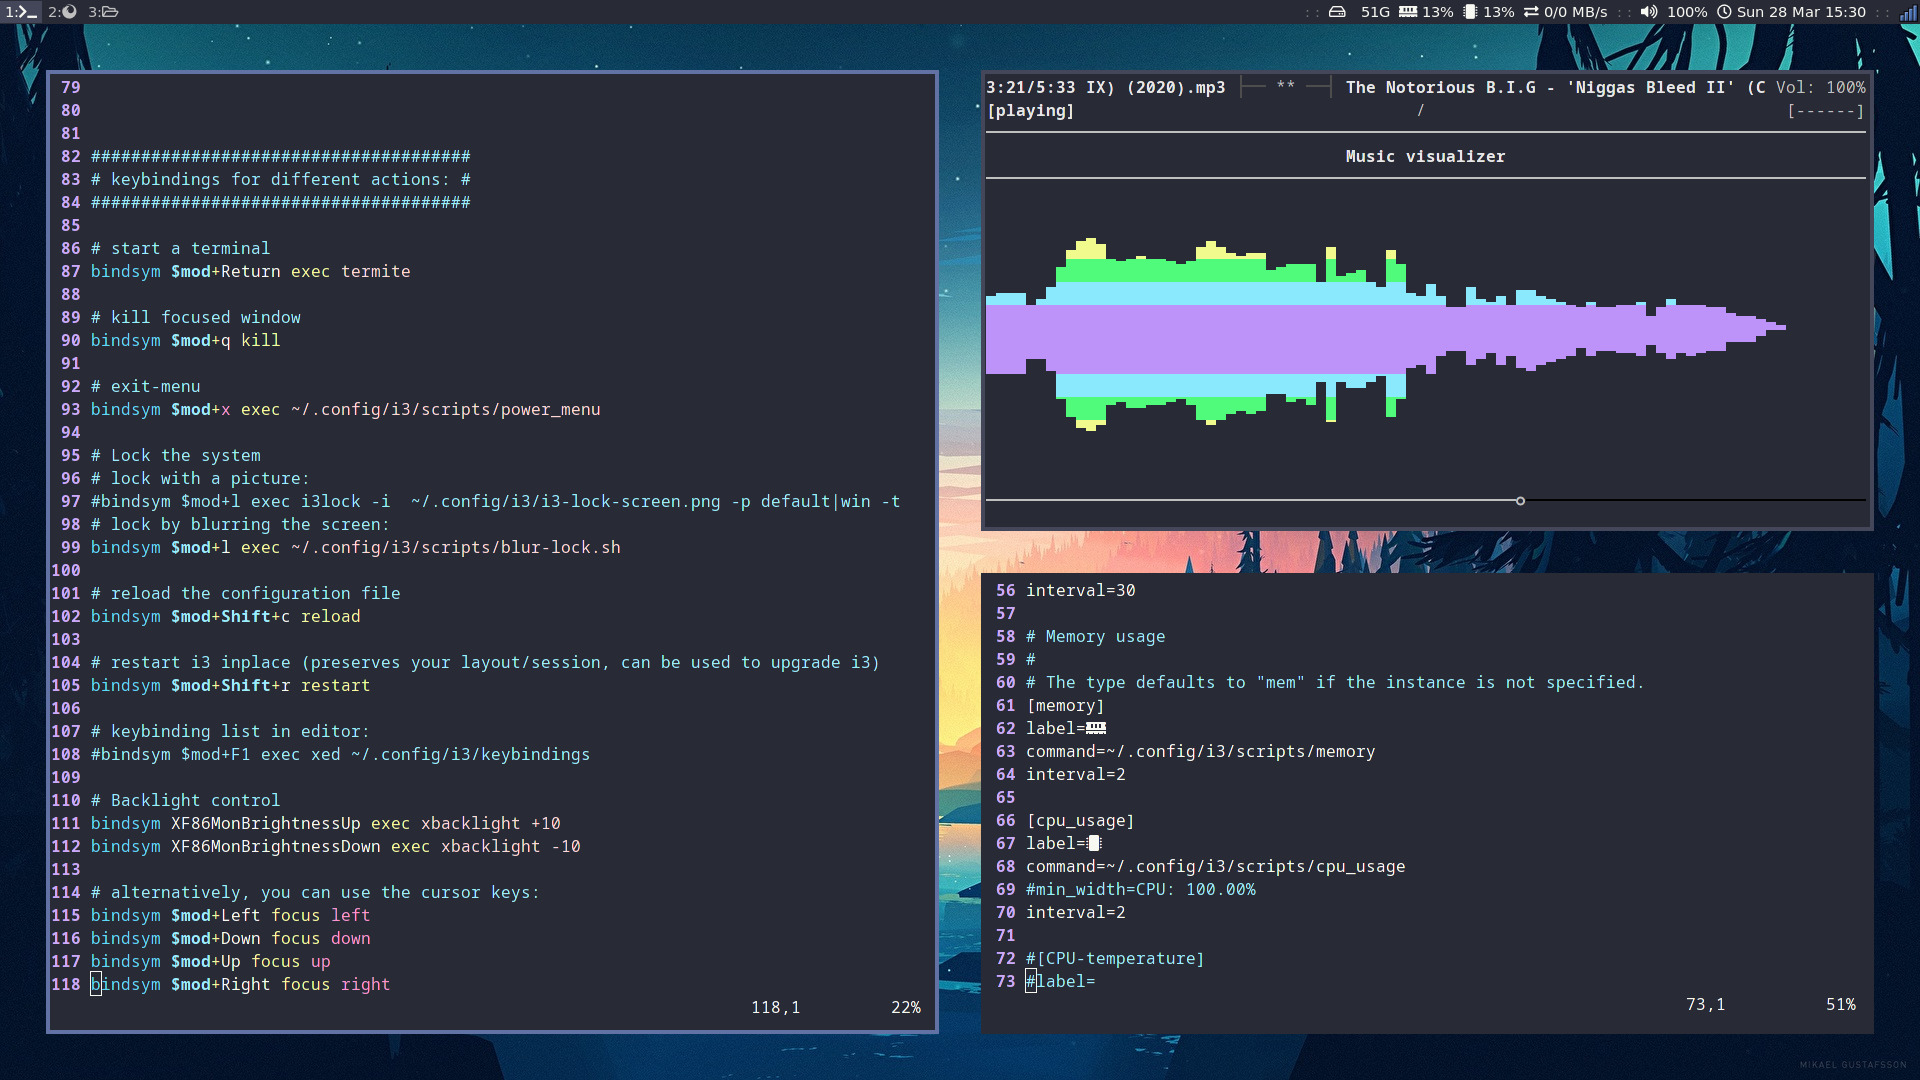Click the wifi signal strength bars
Screen dimensions: 1920x1080
1907,13
